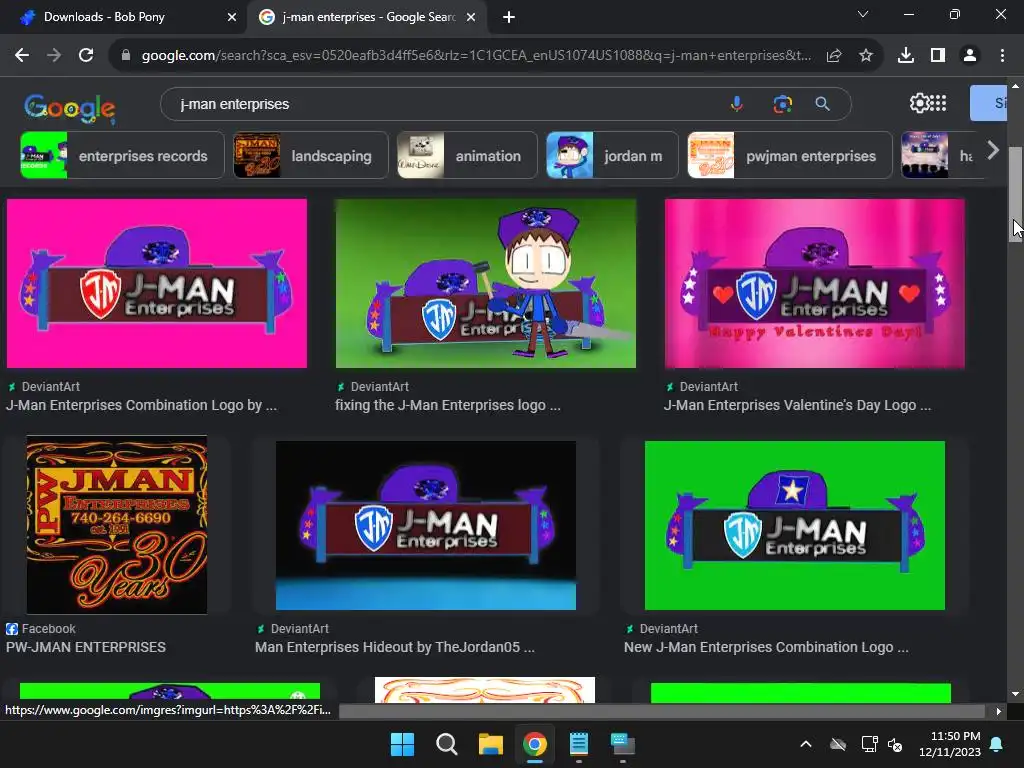
Task: Click the scroll down arrow
Action: (1015, 694)
